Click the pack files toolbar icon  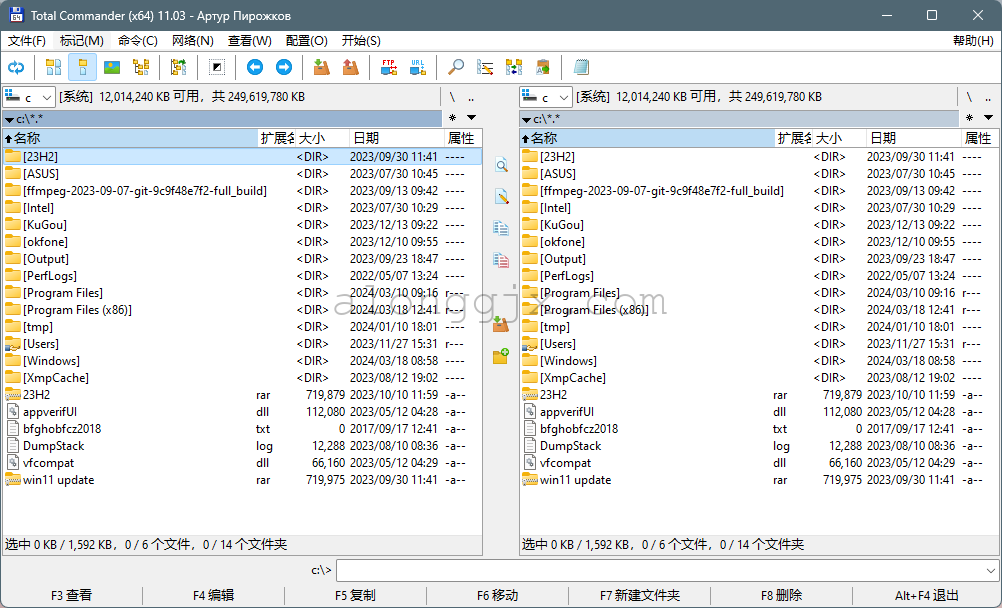321,67
